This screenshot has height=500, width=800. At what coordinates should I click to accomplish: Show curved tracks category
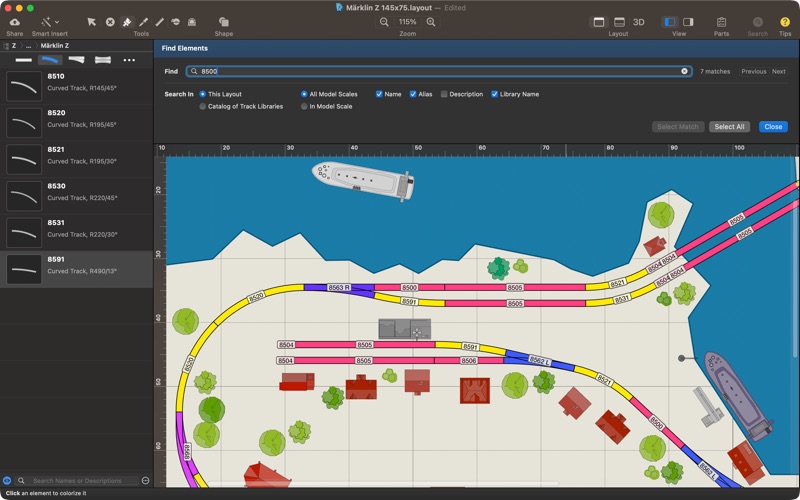click(x=50, y=60)
